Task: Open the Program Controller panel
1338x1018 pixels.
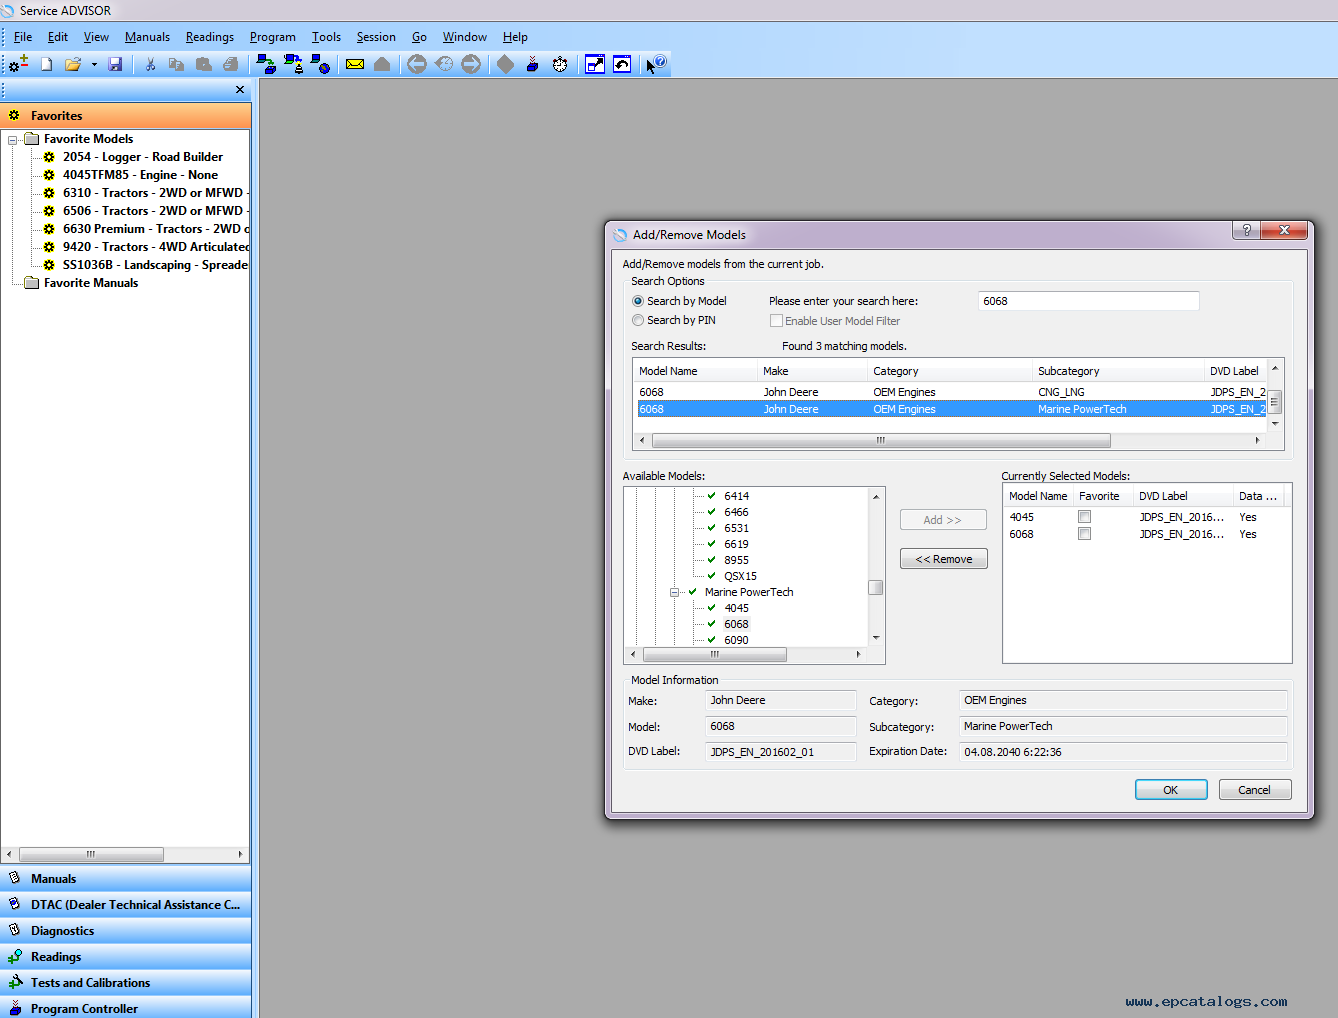Action: tap(126, 1008)
